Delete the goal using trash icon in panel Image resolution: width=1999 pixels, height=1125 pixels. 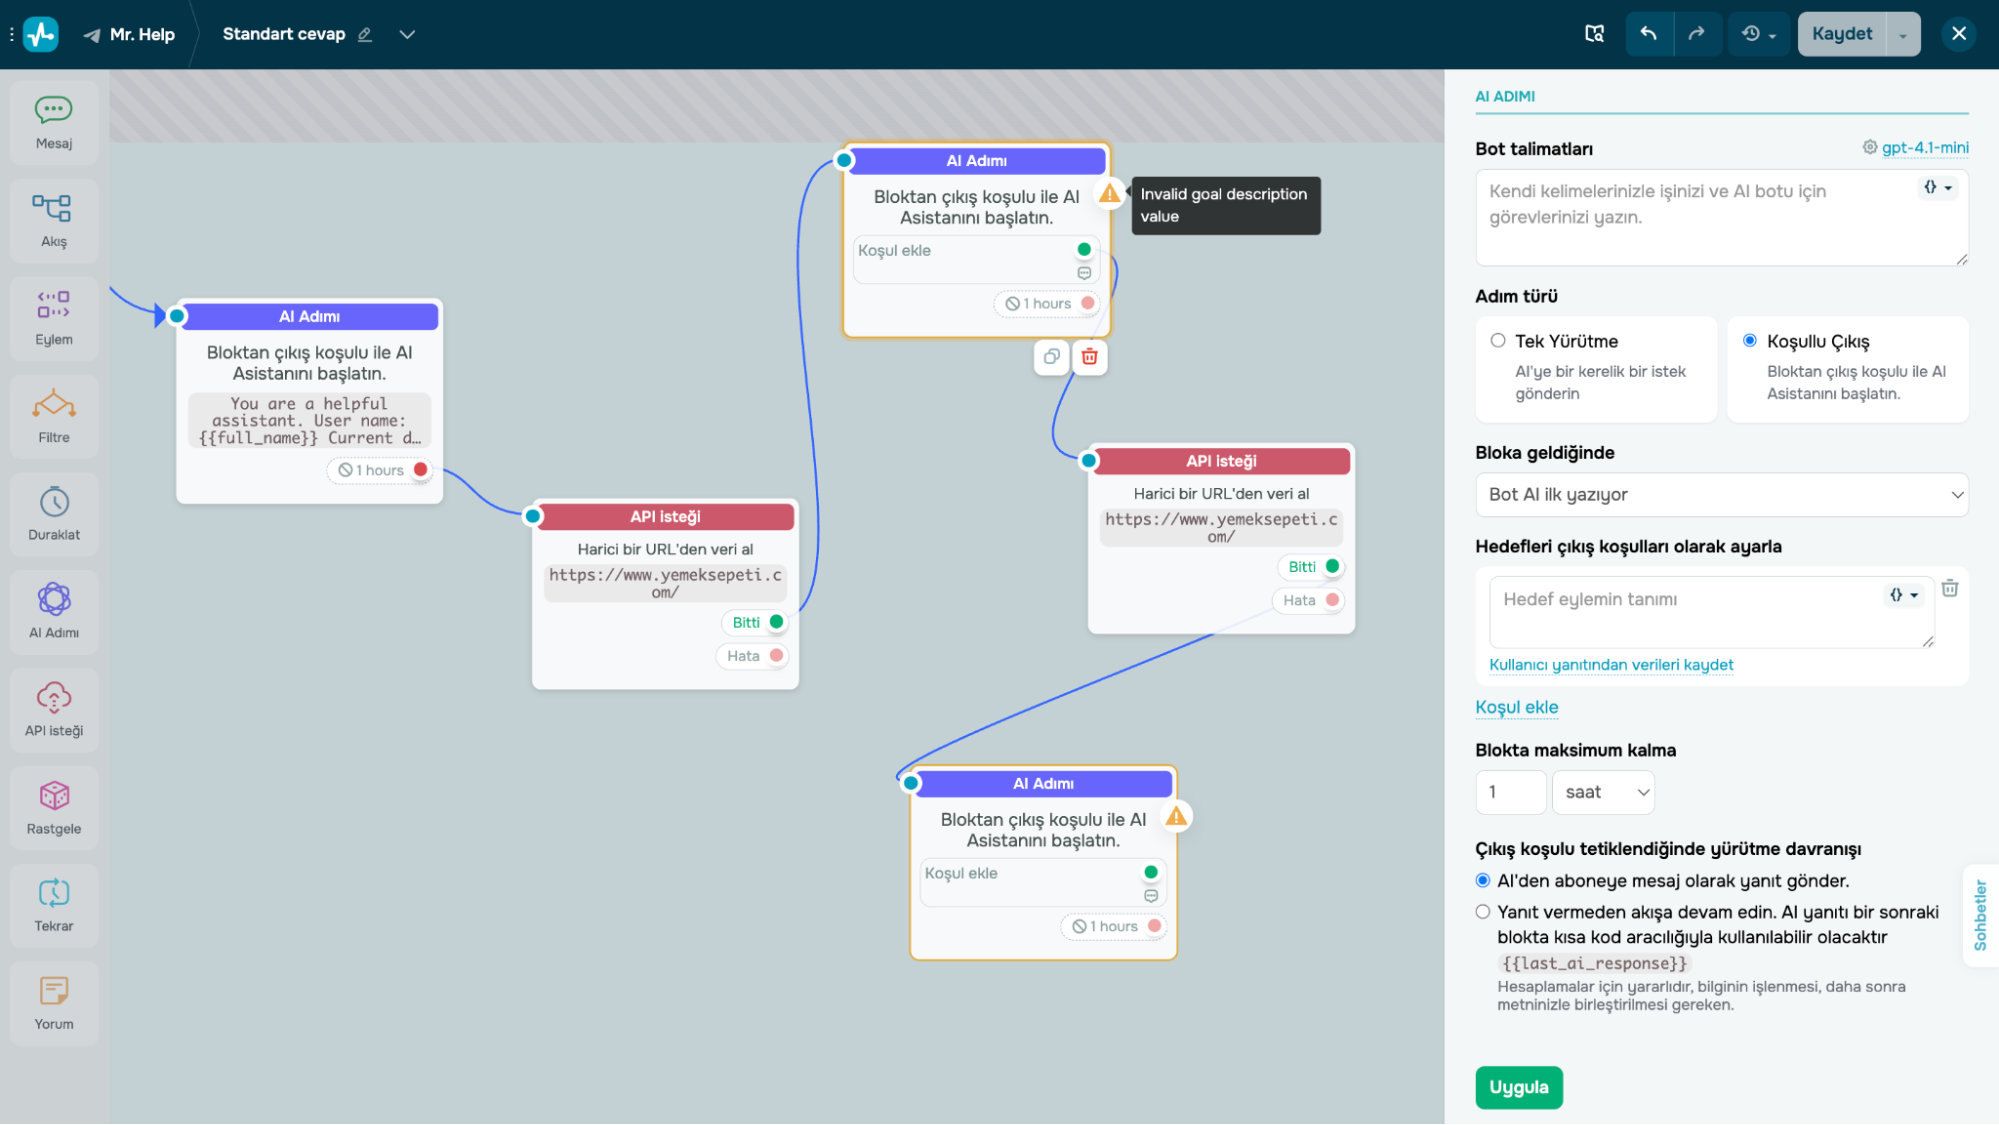1949,589
